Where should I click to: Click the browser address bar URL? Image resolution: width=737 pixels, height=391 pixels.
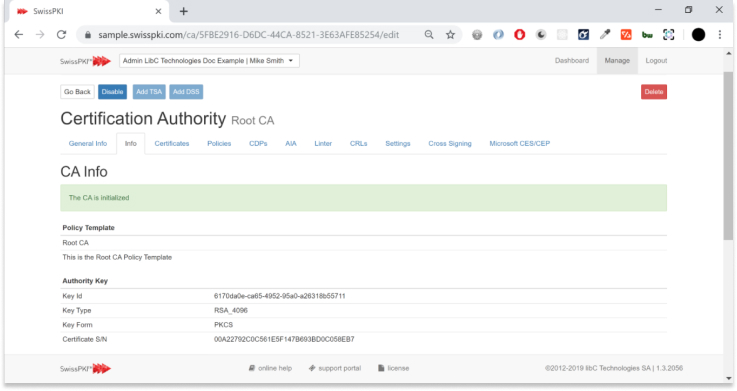tap(248, 35)
